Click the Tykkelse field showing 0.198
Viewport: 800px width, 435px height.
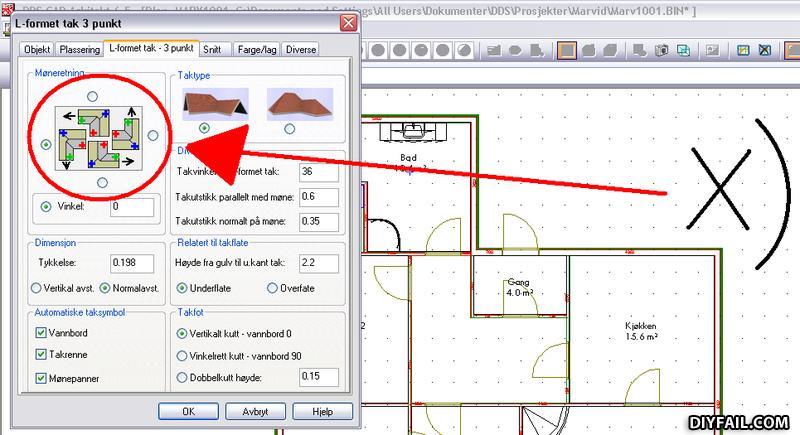click(x=132, y=263)
